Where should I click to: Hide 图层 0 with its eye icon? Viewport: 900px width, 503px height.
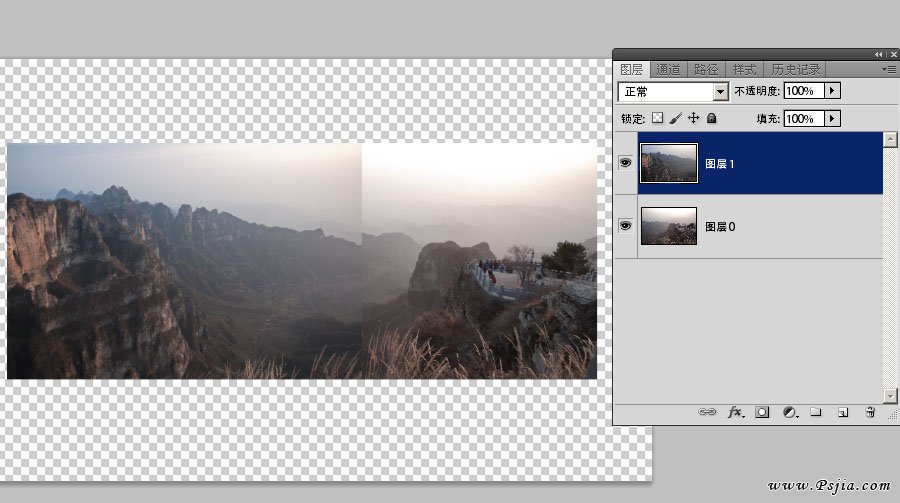pyautogui.click(x=626, y=226)
